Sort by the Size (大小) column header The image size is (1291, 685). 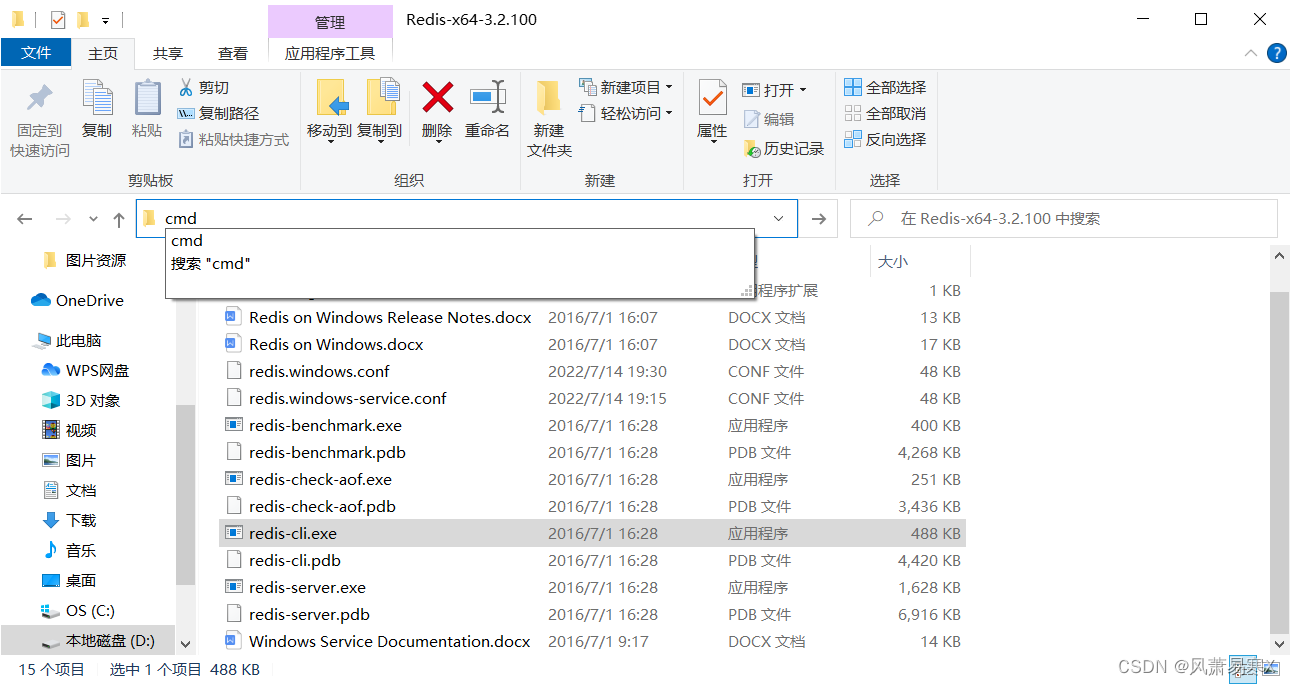click(x=893, y=261)
